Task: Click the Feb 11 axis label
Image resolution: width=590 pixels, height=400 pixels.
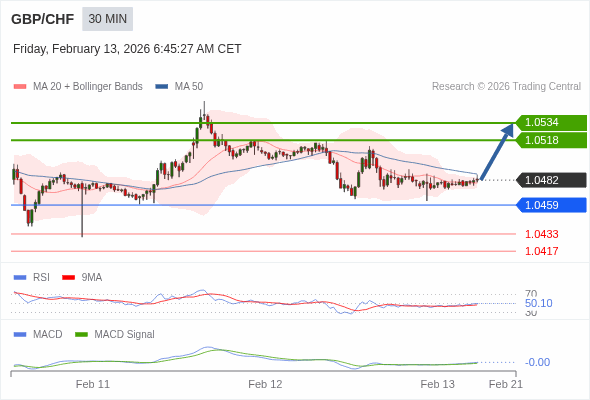Action: (x=93, y=384)
